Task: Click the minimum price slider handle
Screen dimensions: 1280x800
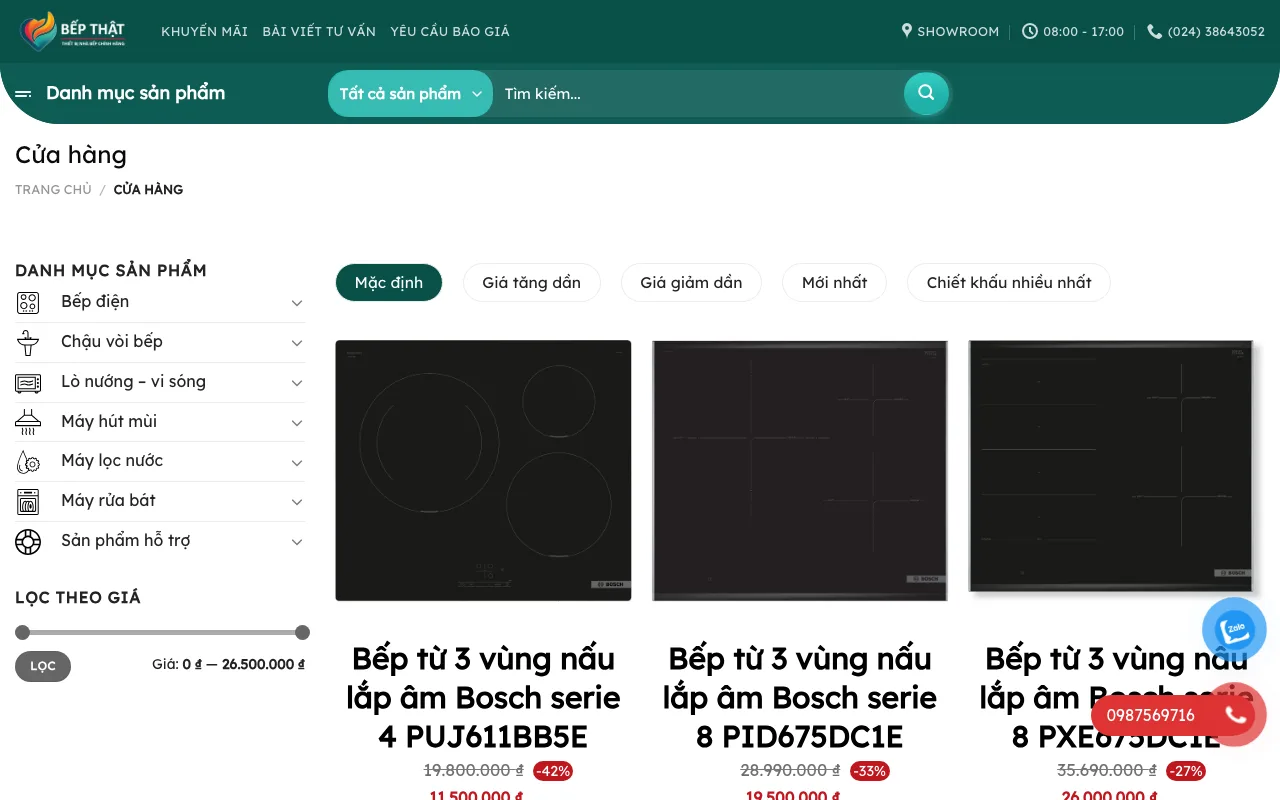Action: point(23,632)
